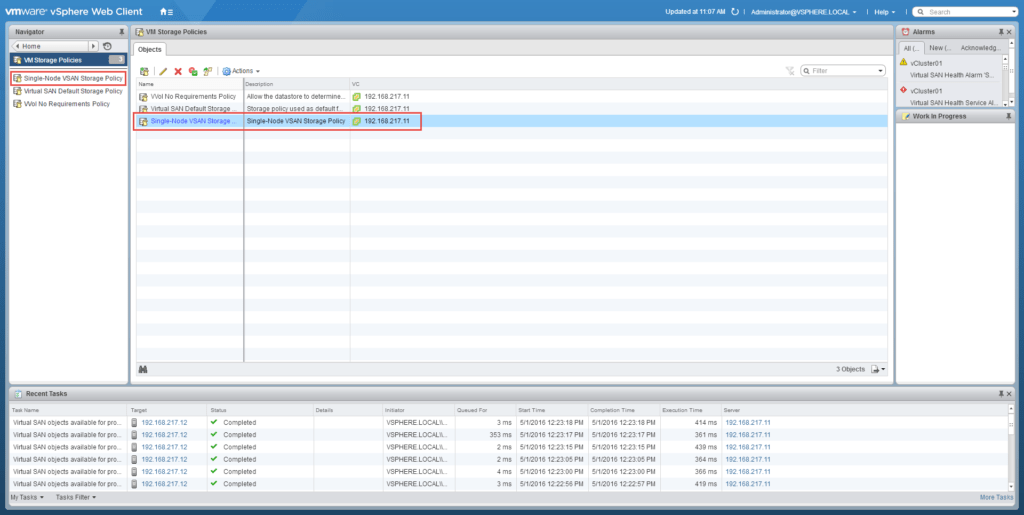Screen dimensions: 1024x515
Task: Click the pencil Edit policy icon
Action: click(163, 70)
